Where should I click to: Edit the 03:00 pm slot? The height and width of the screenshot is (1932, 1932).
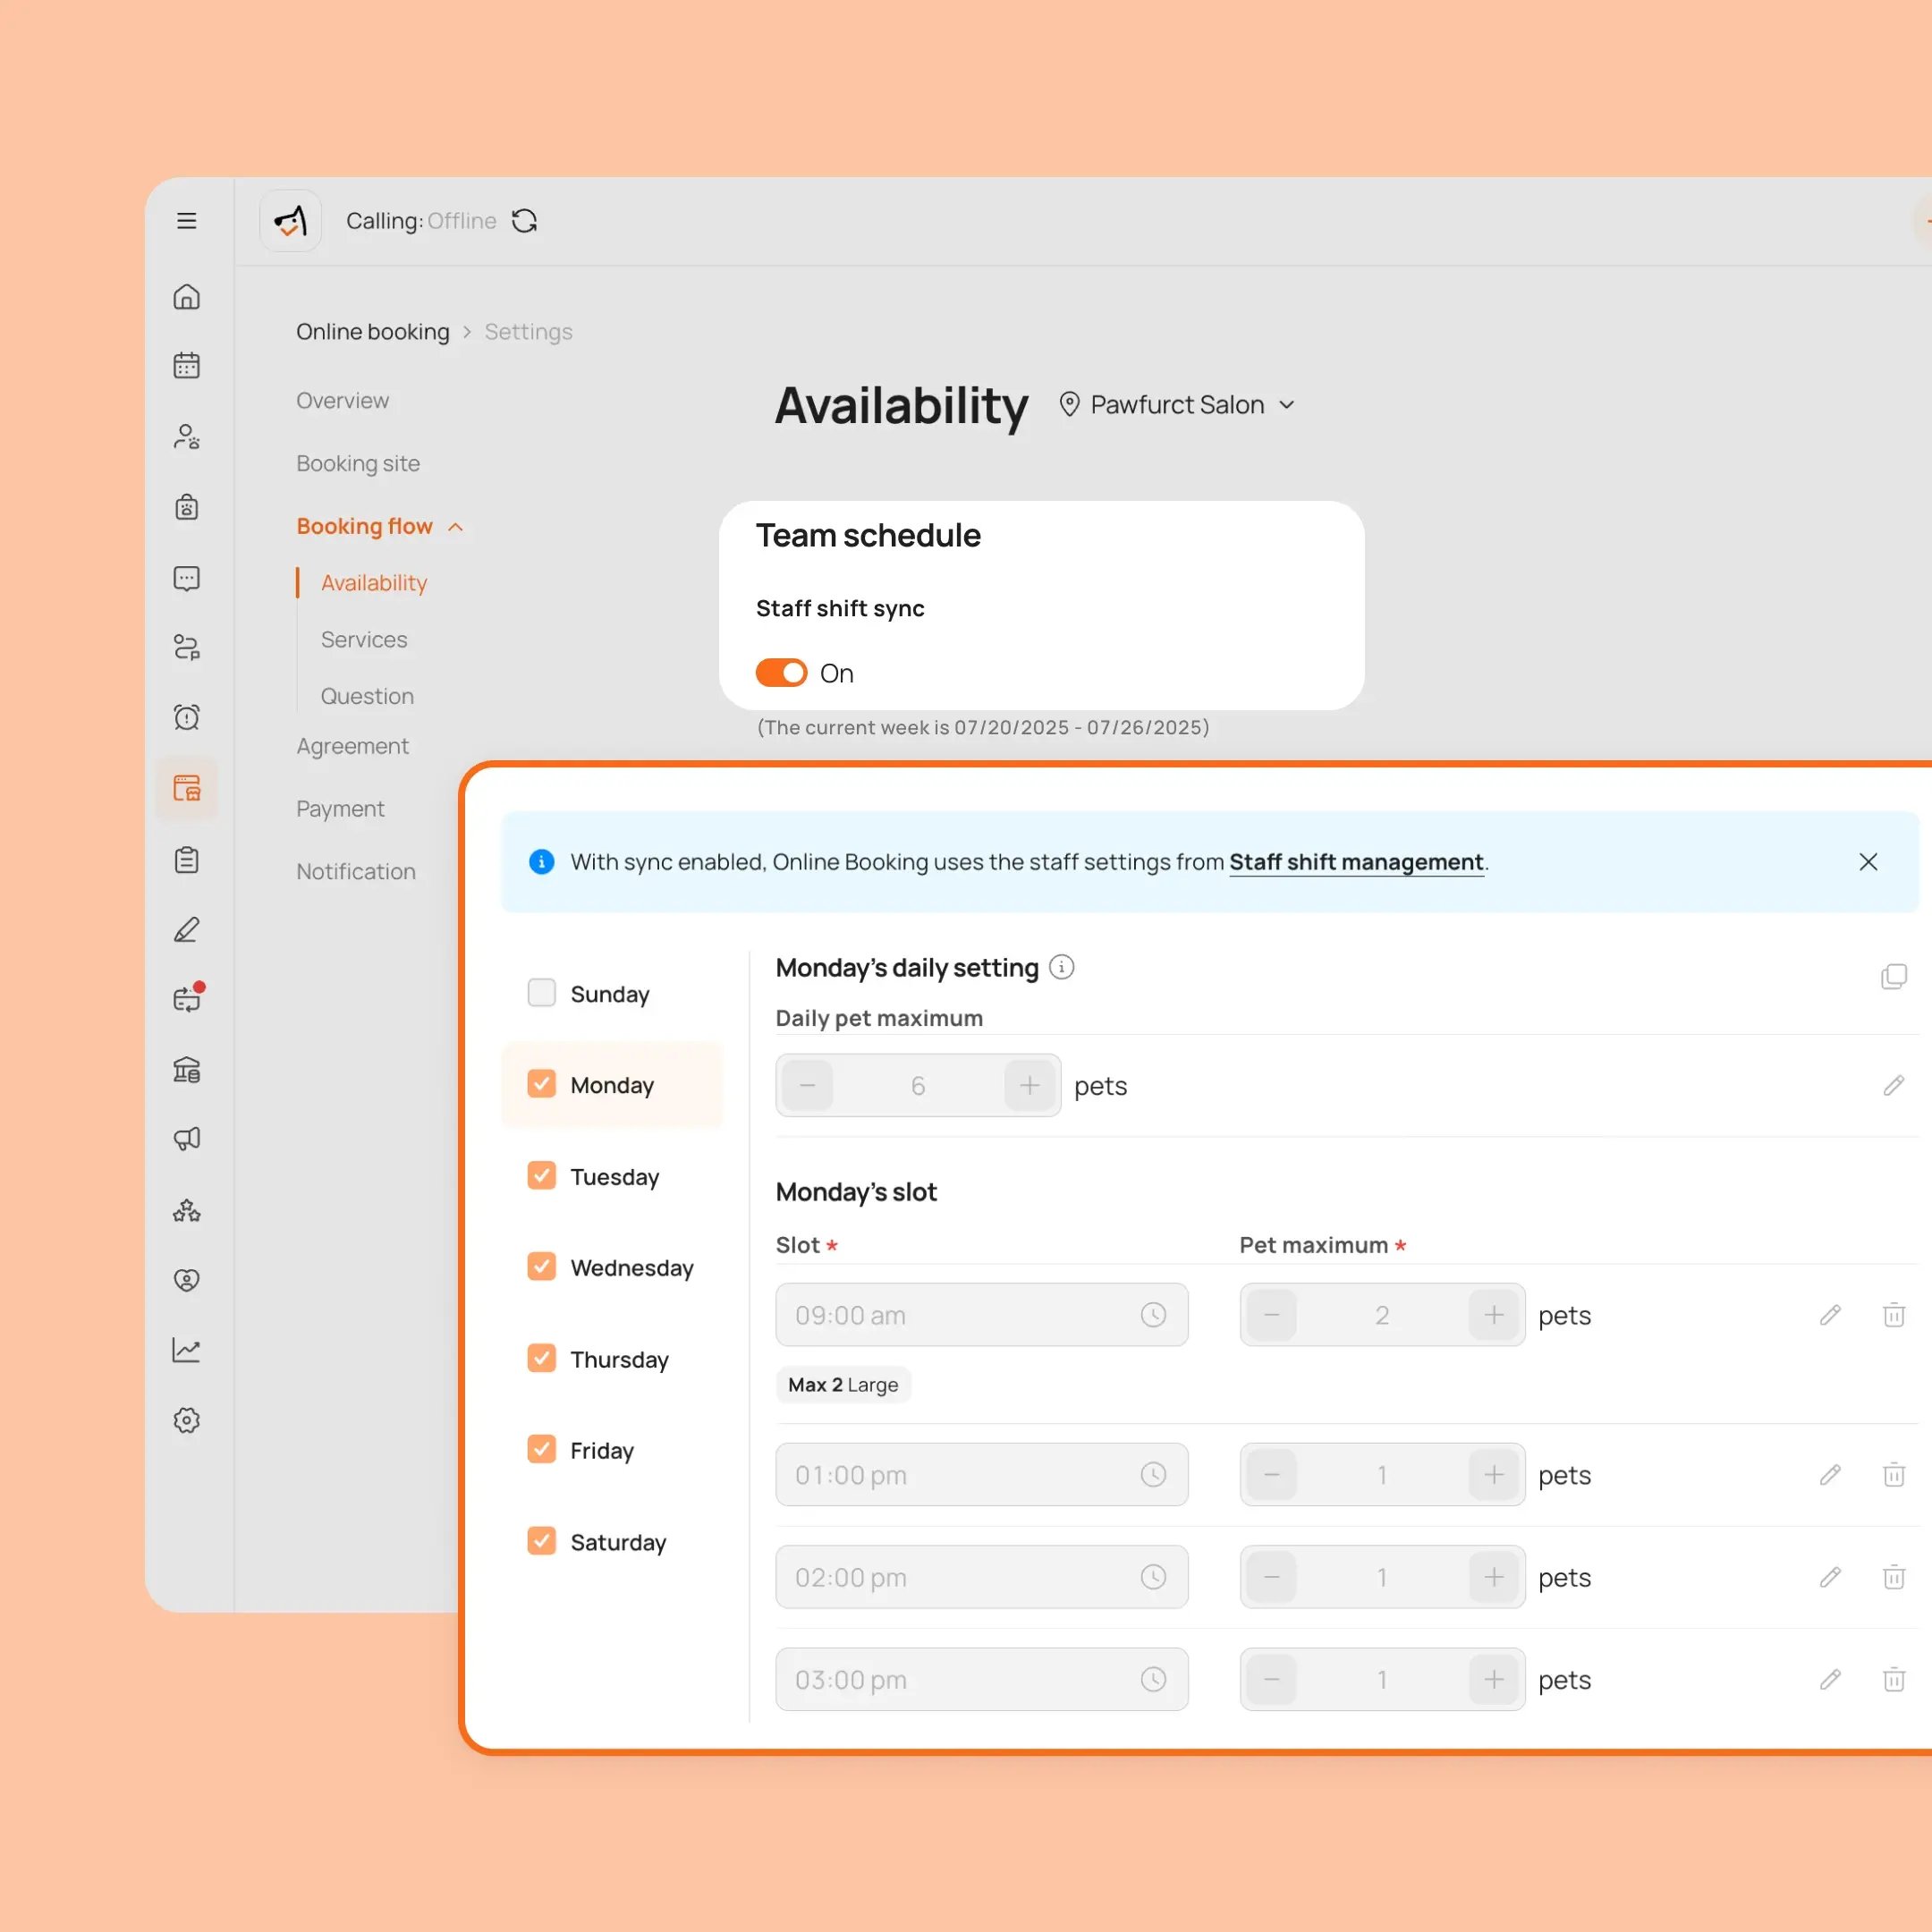[x=1830, y=1680]
